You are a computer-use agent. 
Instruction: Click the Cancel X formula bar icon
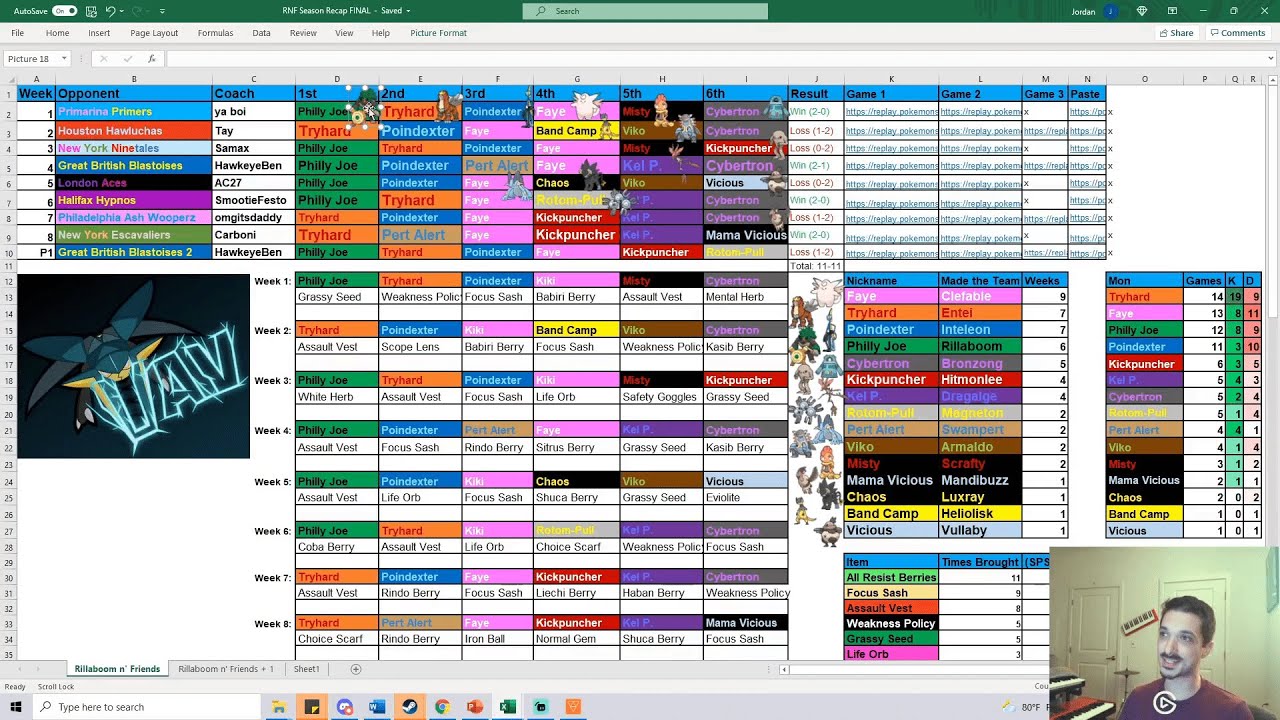point(103,59)
